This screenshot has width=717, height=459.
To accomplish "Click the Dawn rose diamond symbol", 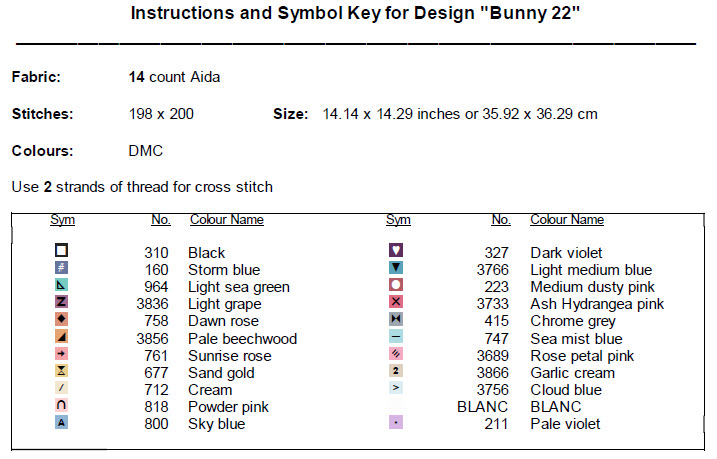I will click(62, 319).
